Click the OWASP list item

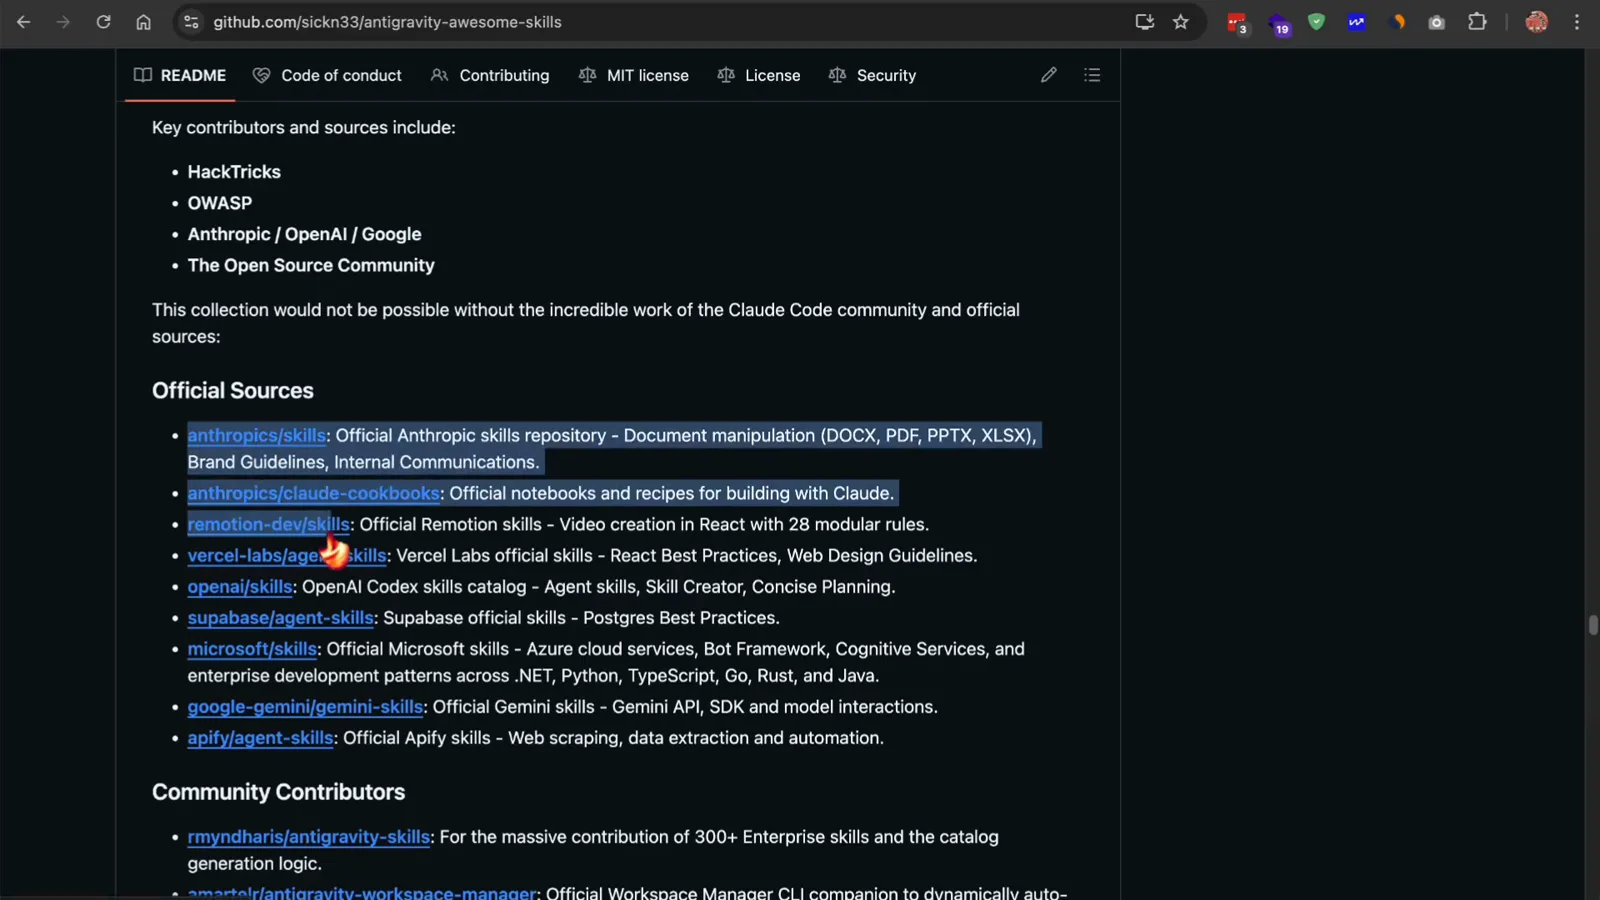click(220, 202)
